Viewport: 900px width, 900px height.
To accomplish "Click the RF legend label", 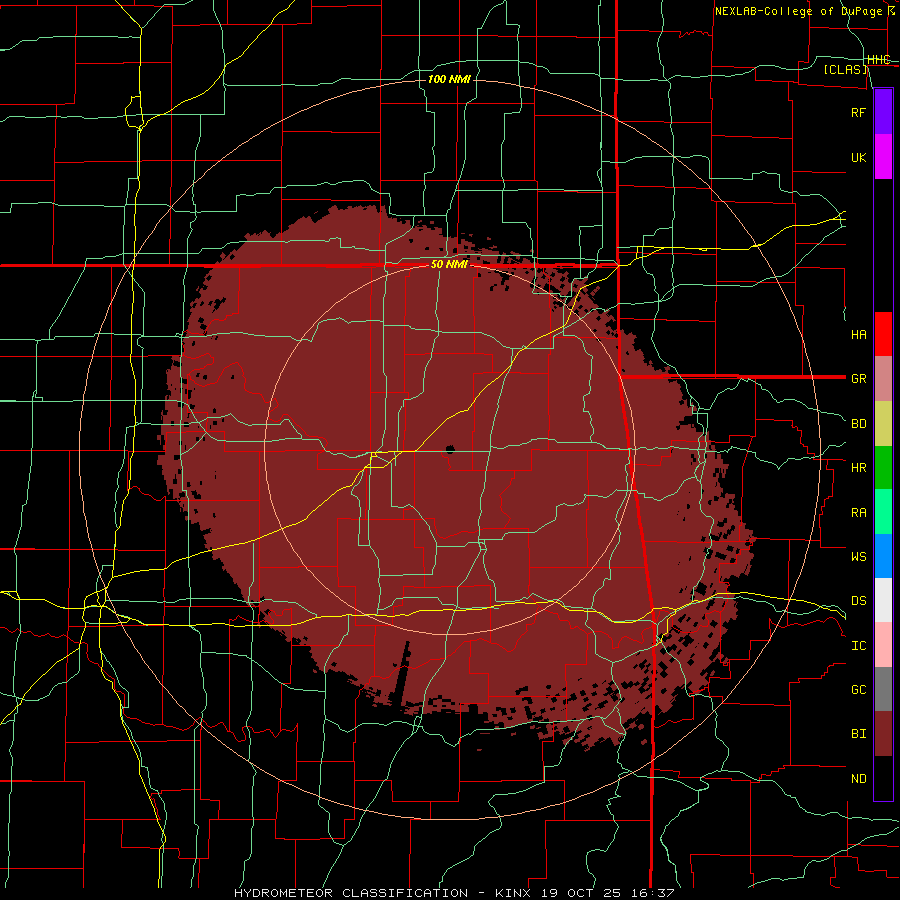I will point(858,112).
